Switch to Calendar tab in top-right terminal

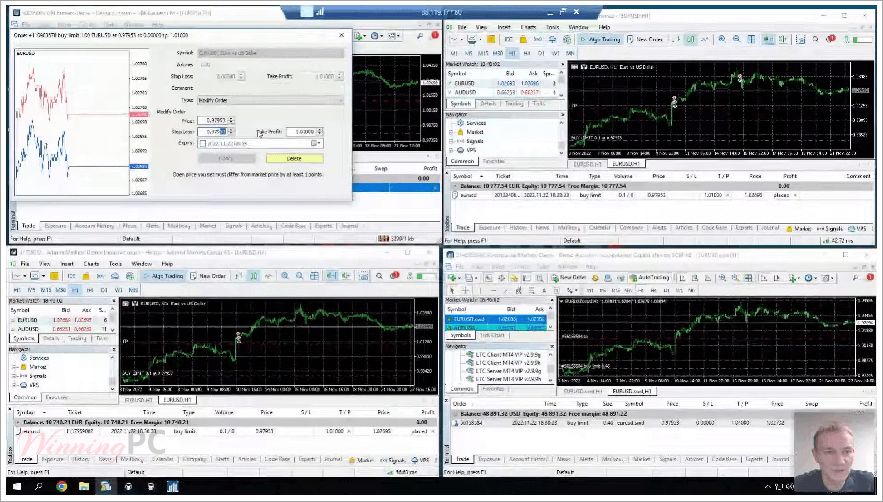point(600,228)
